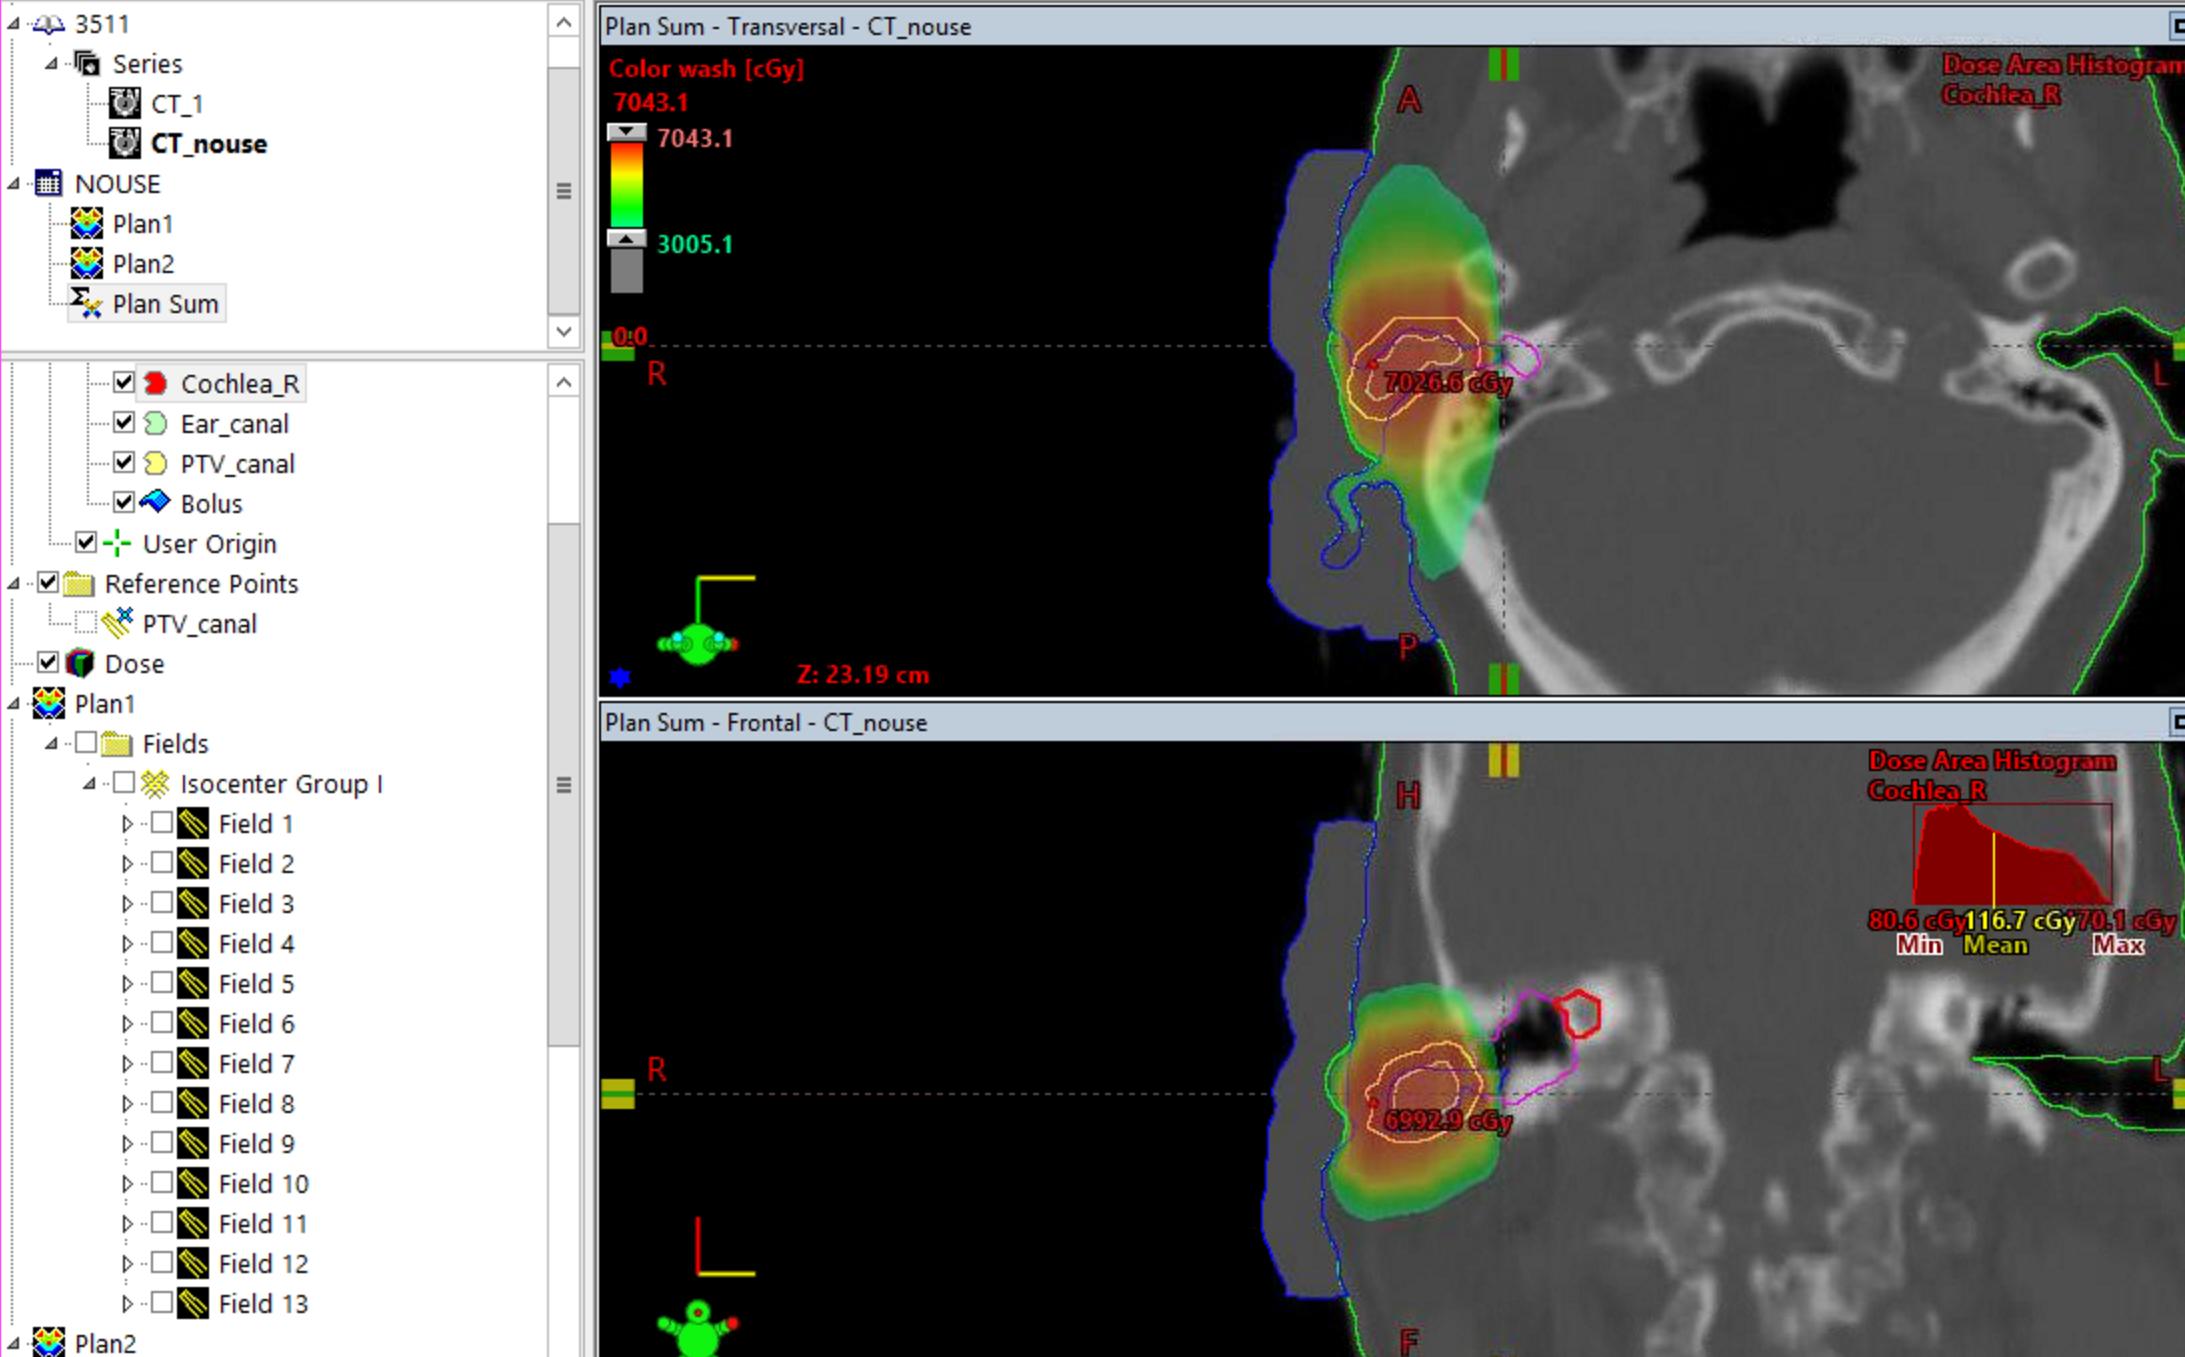Image resolution: width=2185 pixels, height=1357 pixels.
Task: Expand the Field 3 tree node
Action: pos(127,904)
